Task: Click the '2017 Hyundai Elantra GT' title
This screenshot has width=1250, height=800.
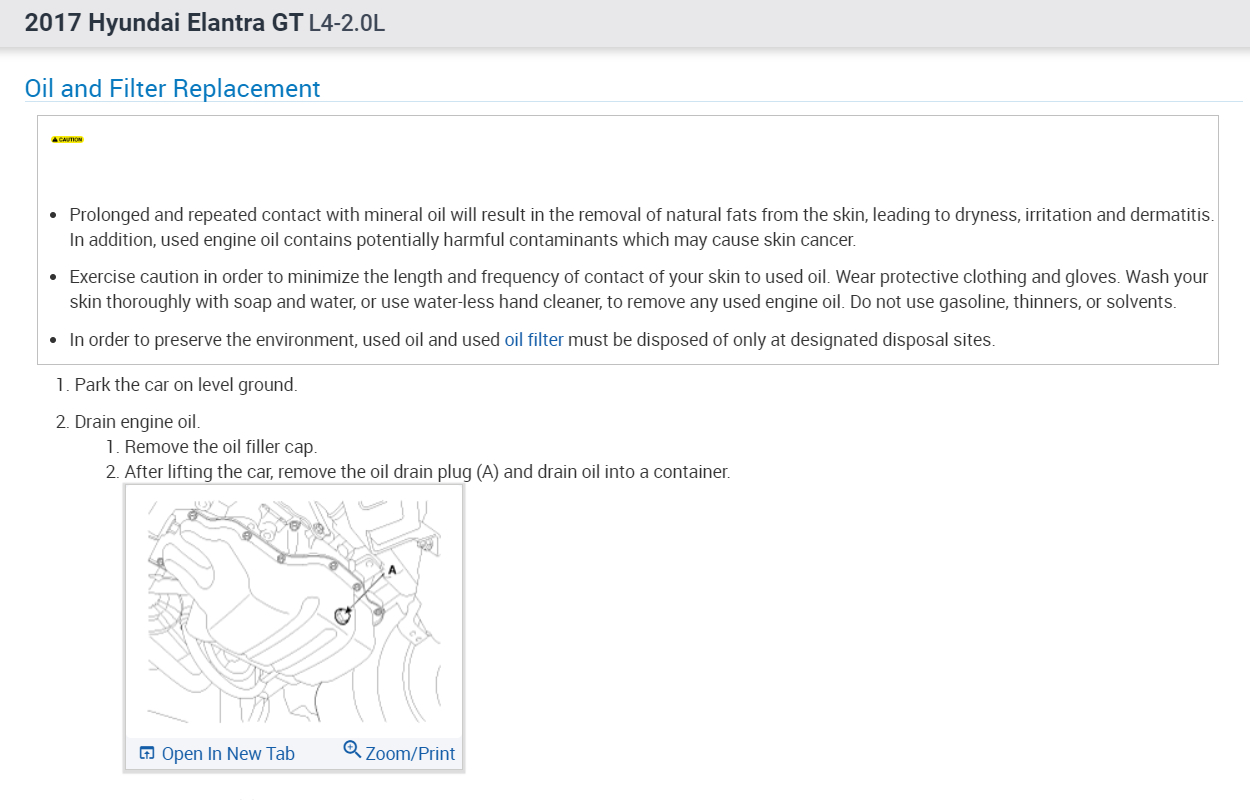Action: pos(164,23)
